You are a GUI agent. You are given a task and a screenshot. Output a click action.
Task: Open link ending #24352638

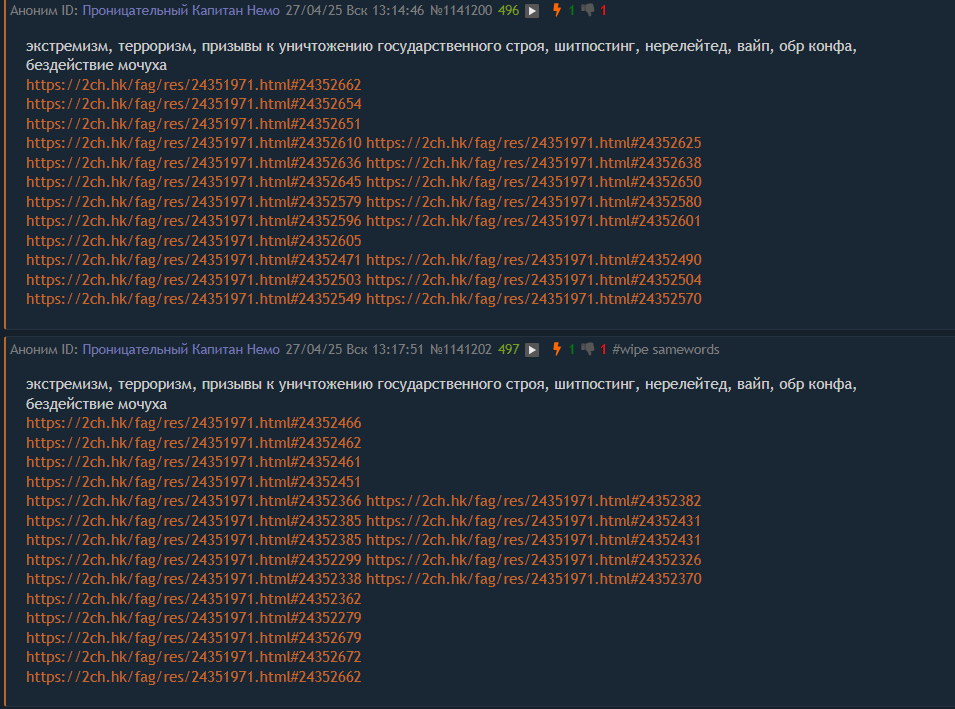[x=534, y=163]
